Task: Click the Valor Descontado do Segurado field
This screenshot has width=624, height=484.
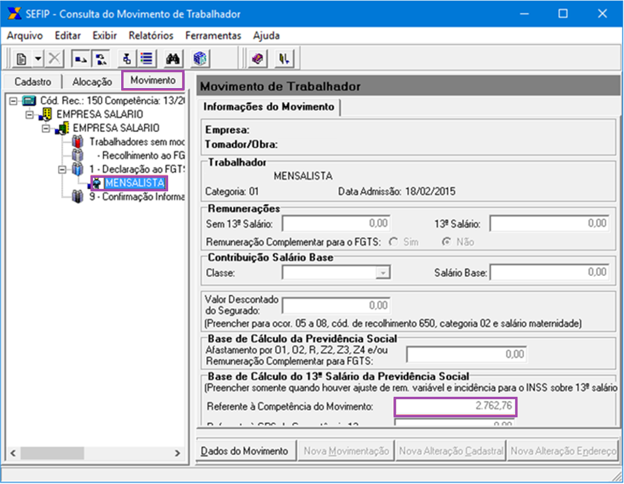Action: [336, 306]
